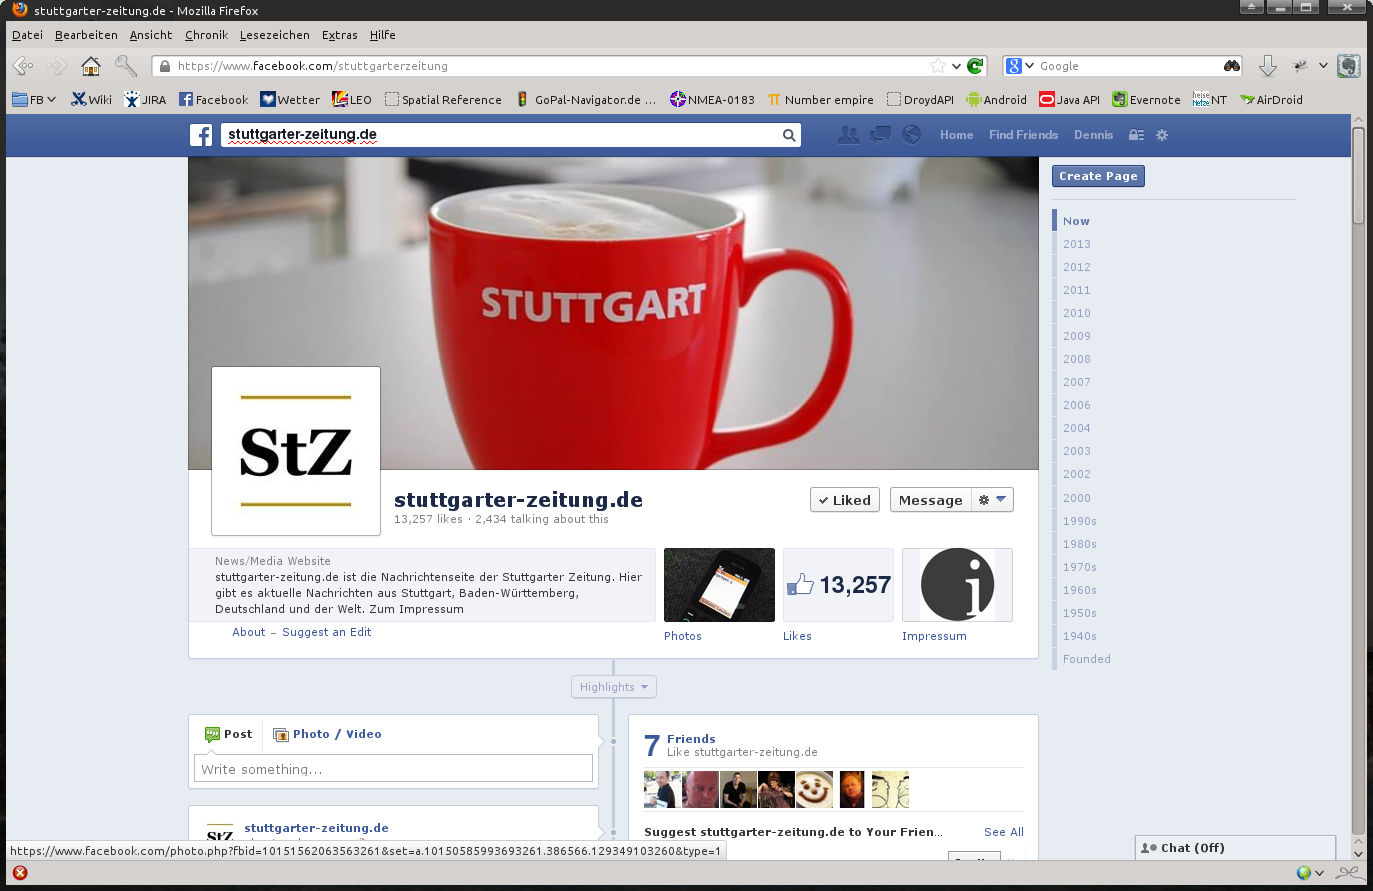This screenshot has width=1373, height=891.
Task: Open the NMEA-0183 bookmark
Action: [712, 100]
